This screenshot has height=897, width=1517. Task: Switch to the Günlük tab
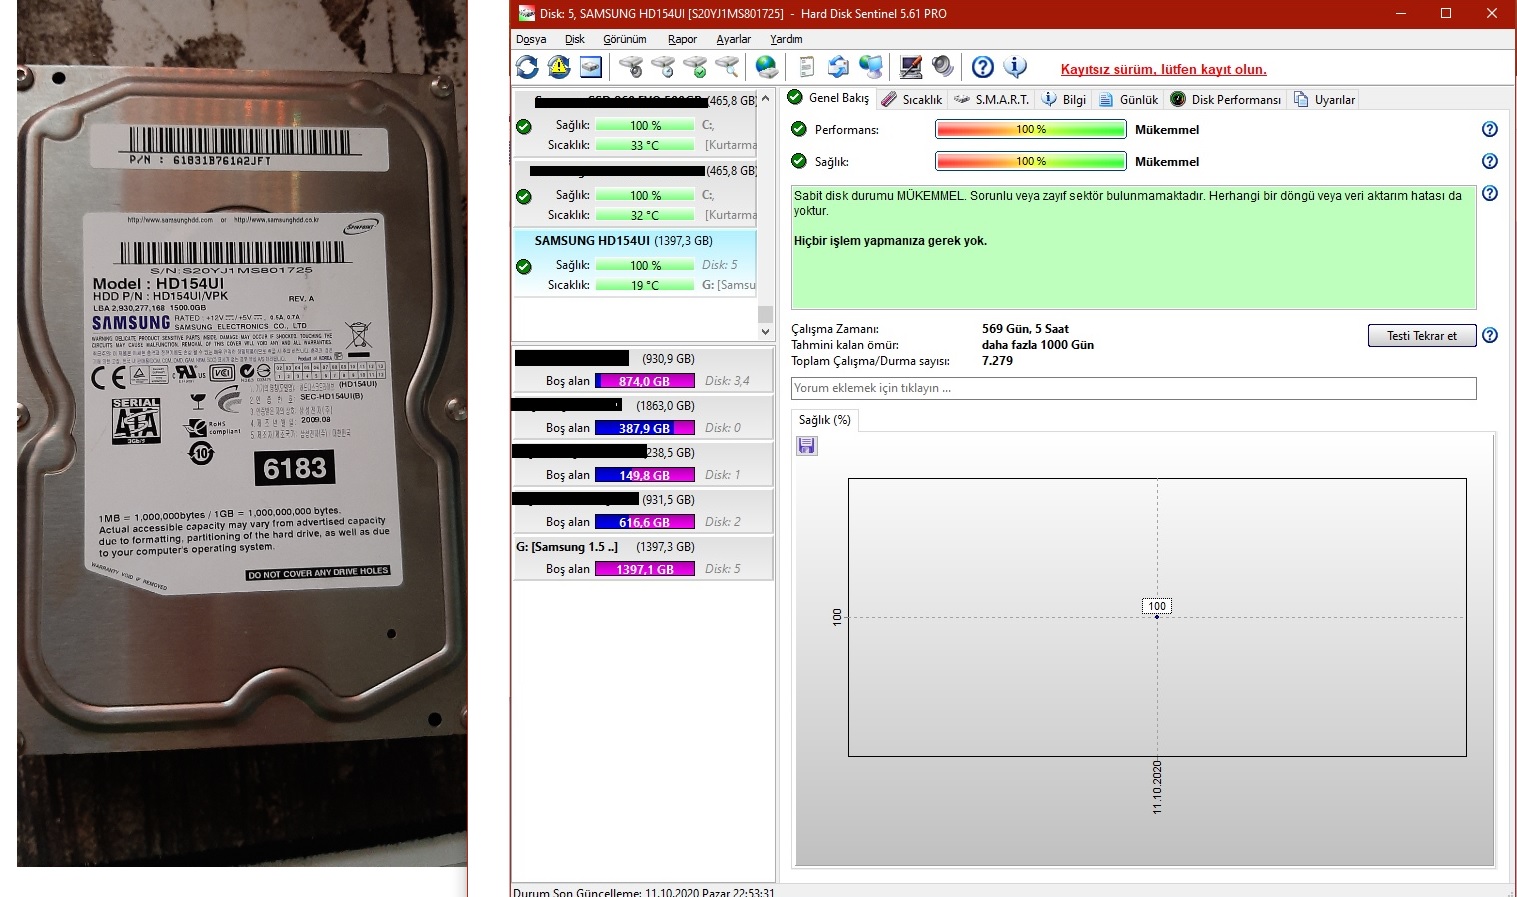tap(1129, 99)
